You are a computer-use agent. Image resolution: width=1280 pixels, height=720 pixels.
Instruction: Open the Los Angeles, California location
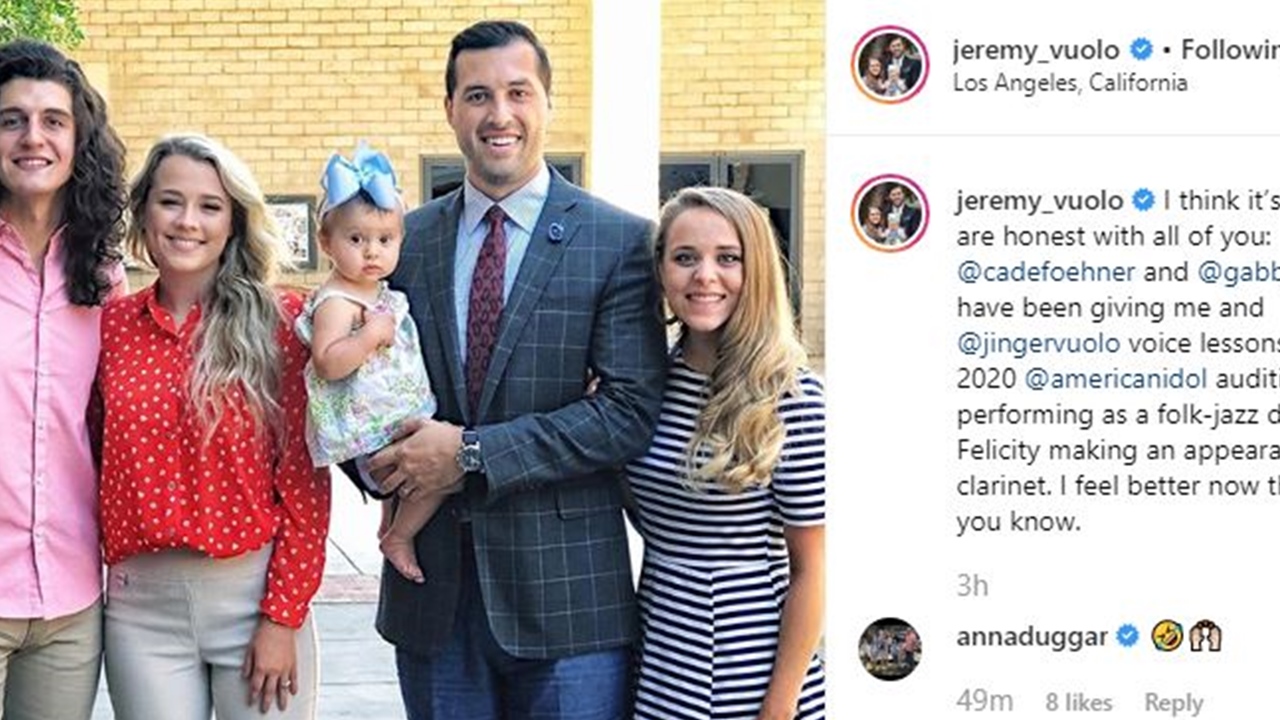pyautogui.click(x=1070, y=83)
